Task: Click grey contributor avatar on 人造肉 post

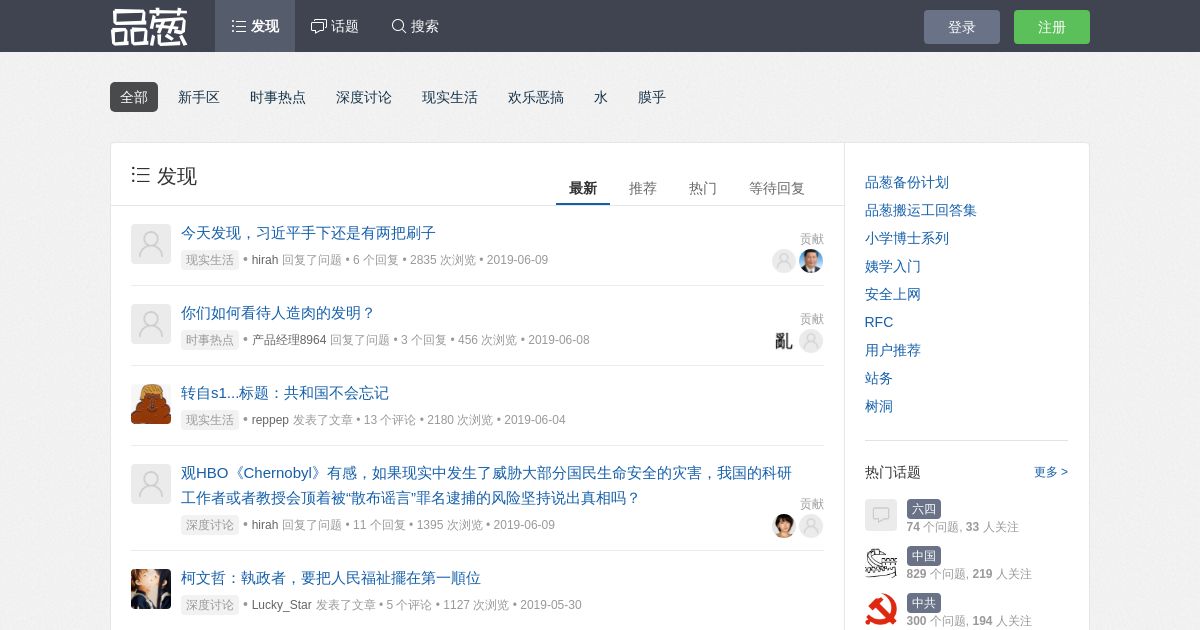Action: pyautogui.click(x=811, y=341)
